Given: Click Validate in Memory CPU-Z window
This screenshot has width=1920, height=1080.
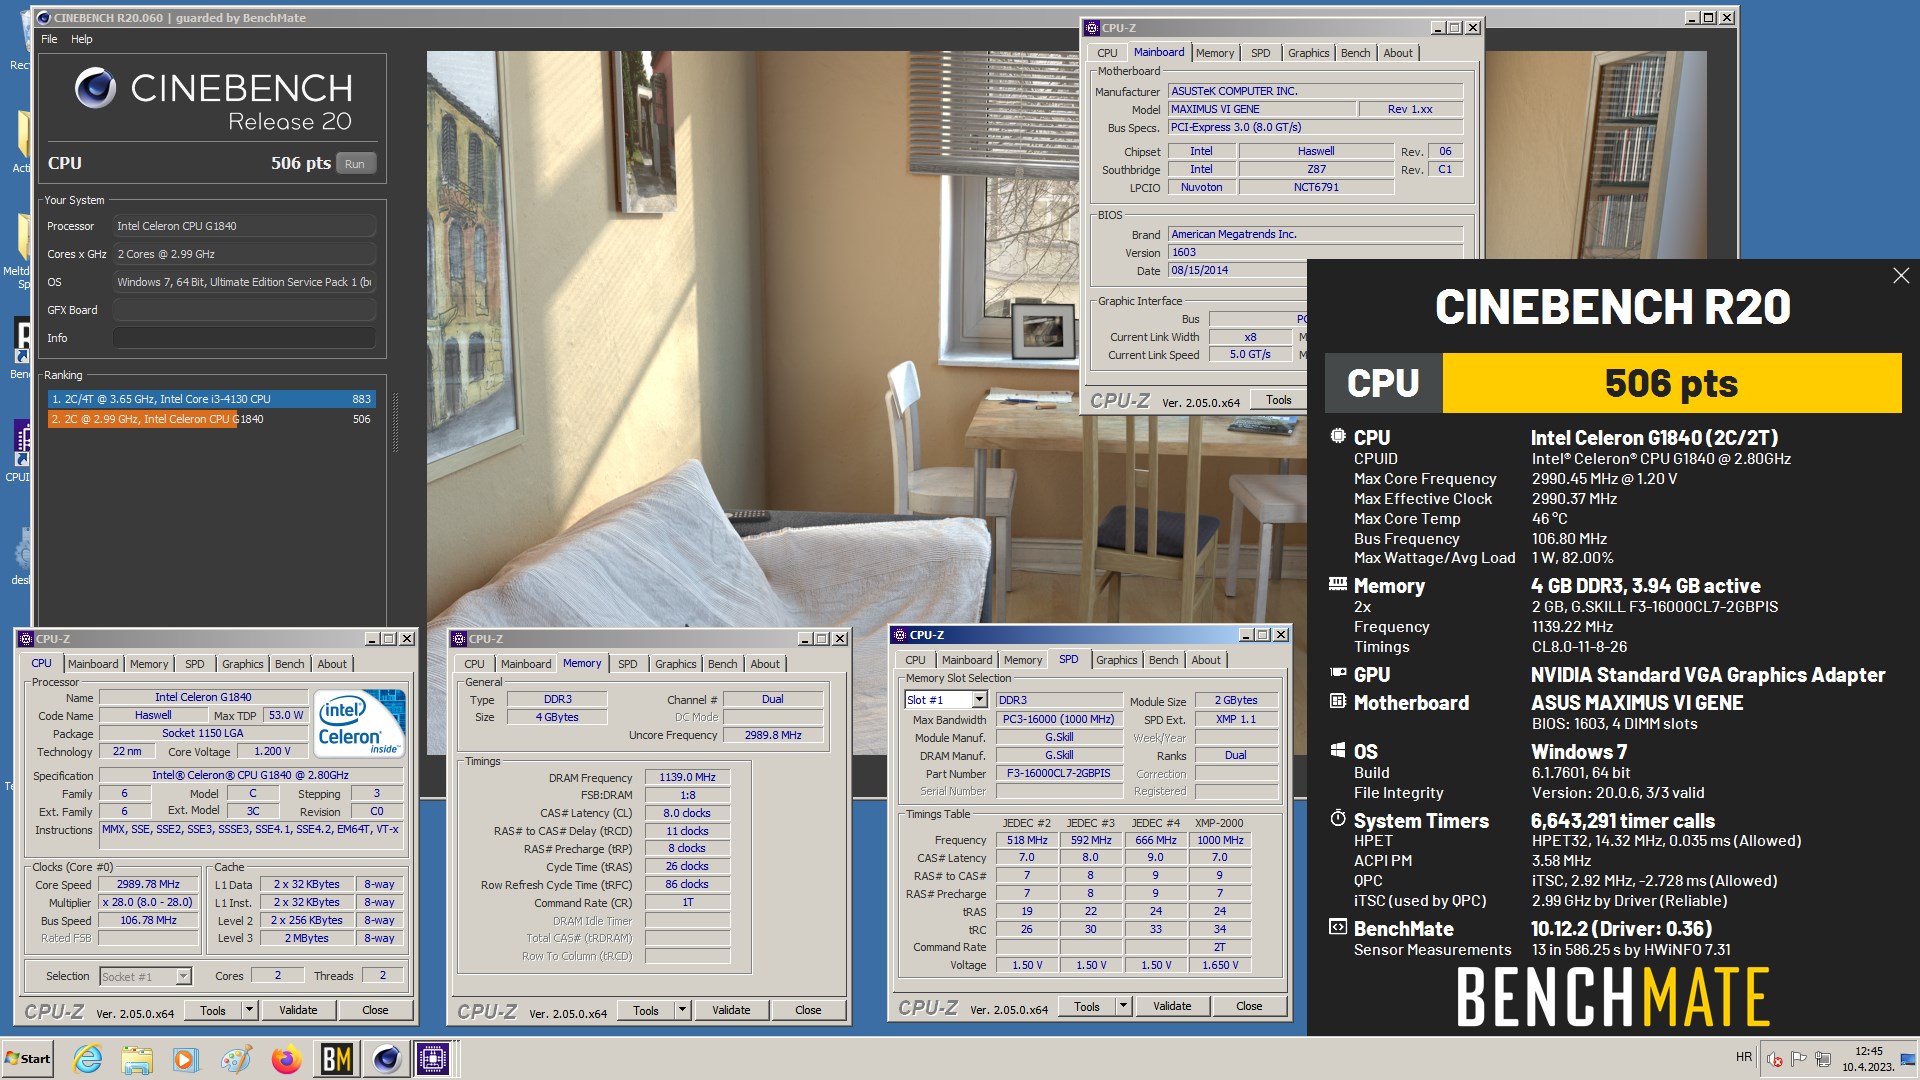Looking at the screenshot, I should 731,1011.
